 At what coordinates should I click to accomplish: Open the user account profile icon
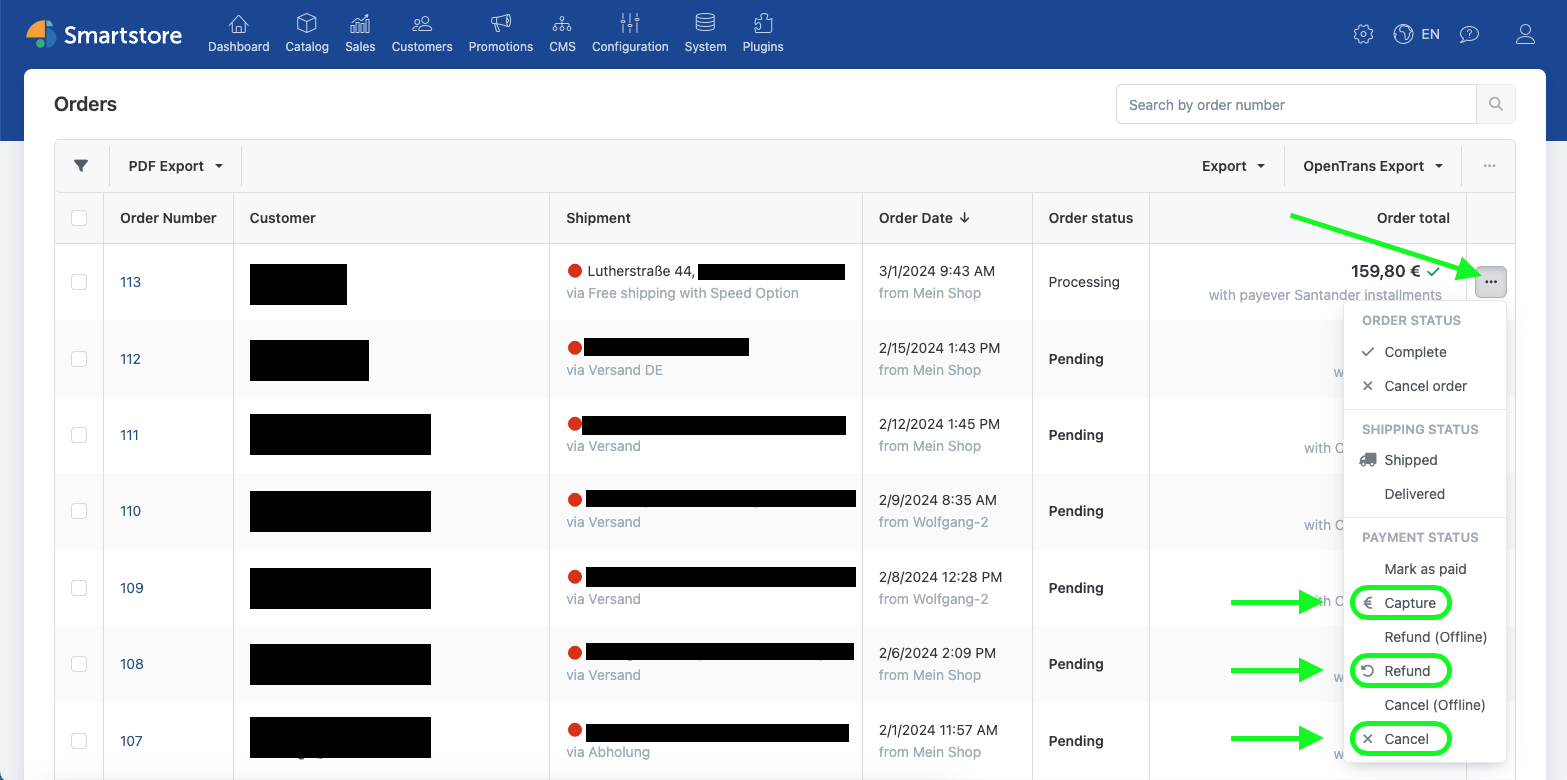click(x=1525, y=34)
